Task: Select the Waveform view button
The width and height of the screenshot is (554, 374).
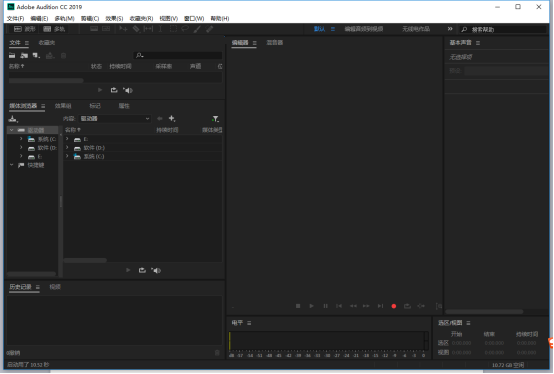Action: [24, 29]
